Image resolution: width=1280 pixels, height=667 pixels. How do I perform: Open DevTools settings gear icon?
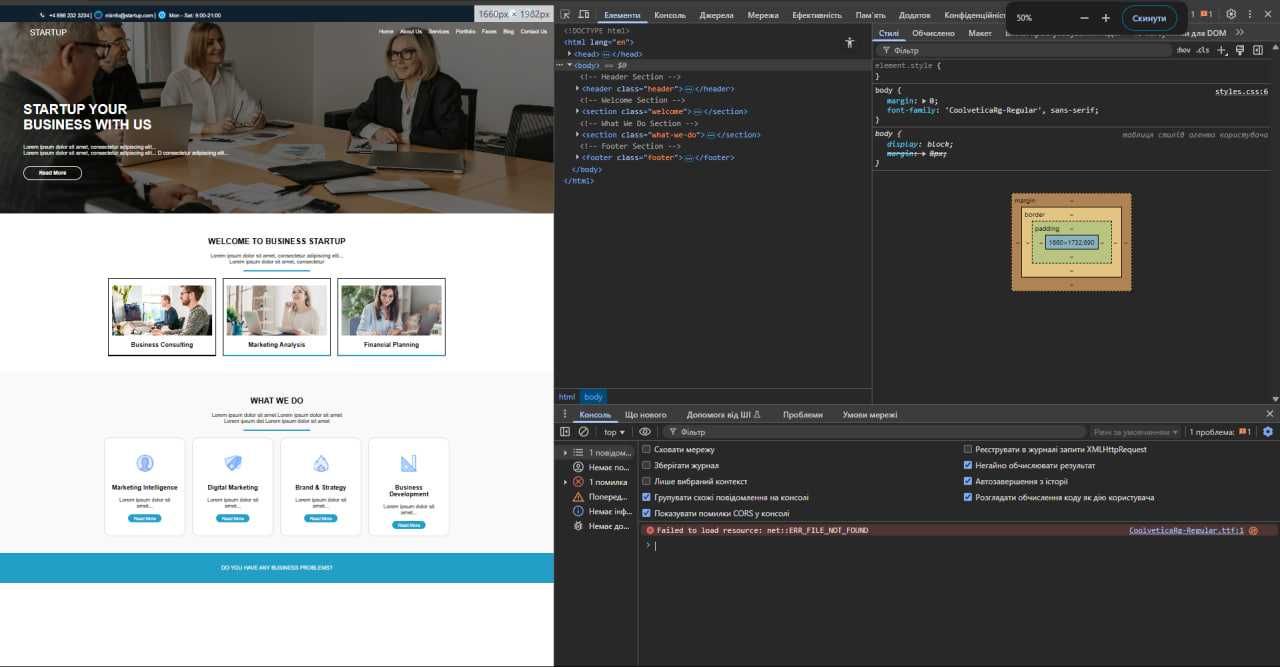(x=1231, y=15)
